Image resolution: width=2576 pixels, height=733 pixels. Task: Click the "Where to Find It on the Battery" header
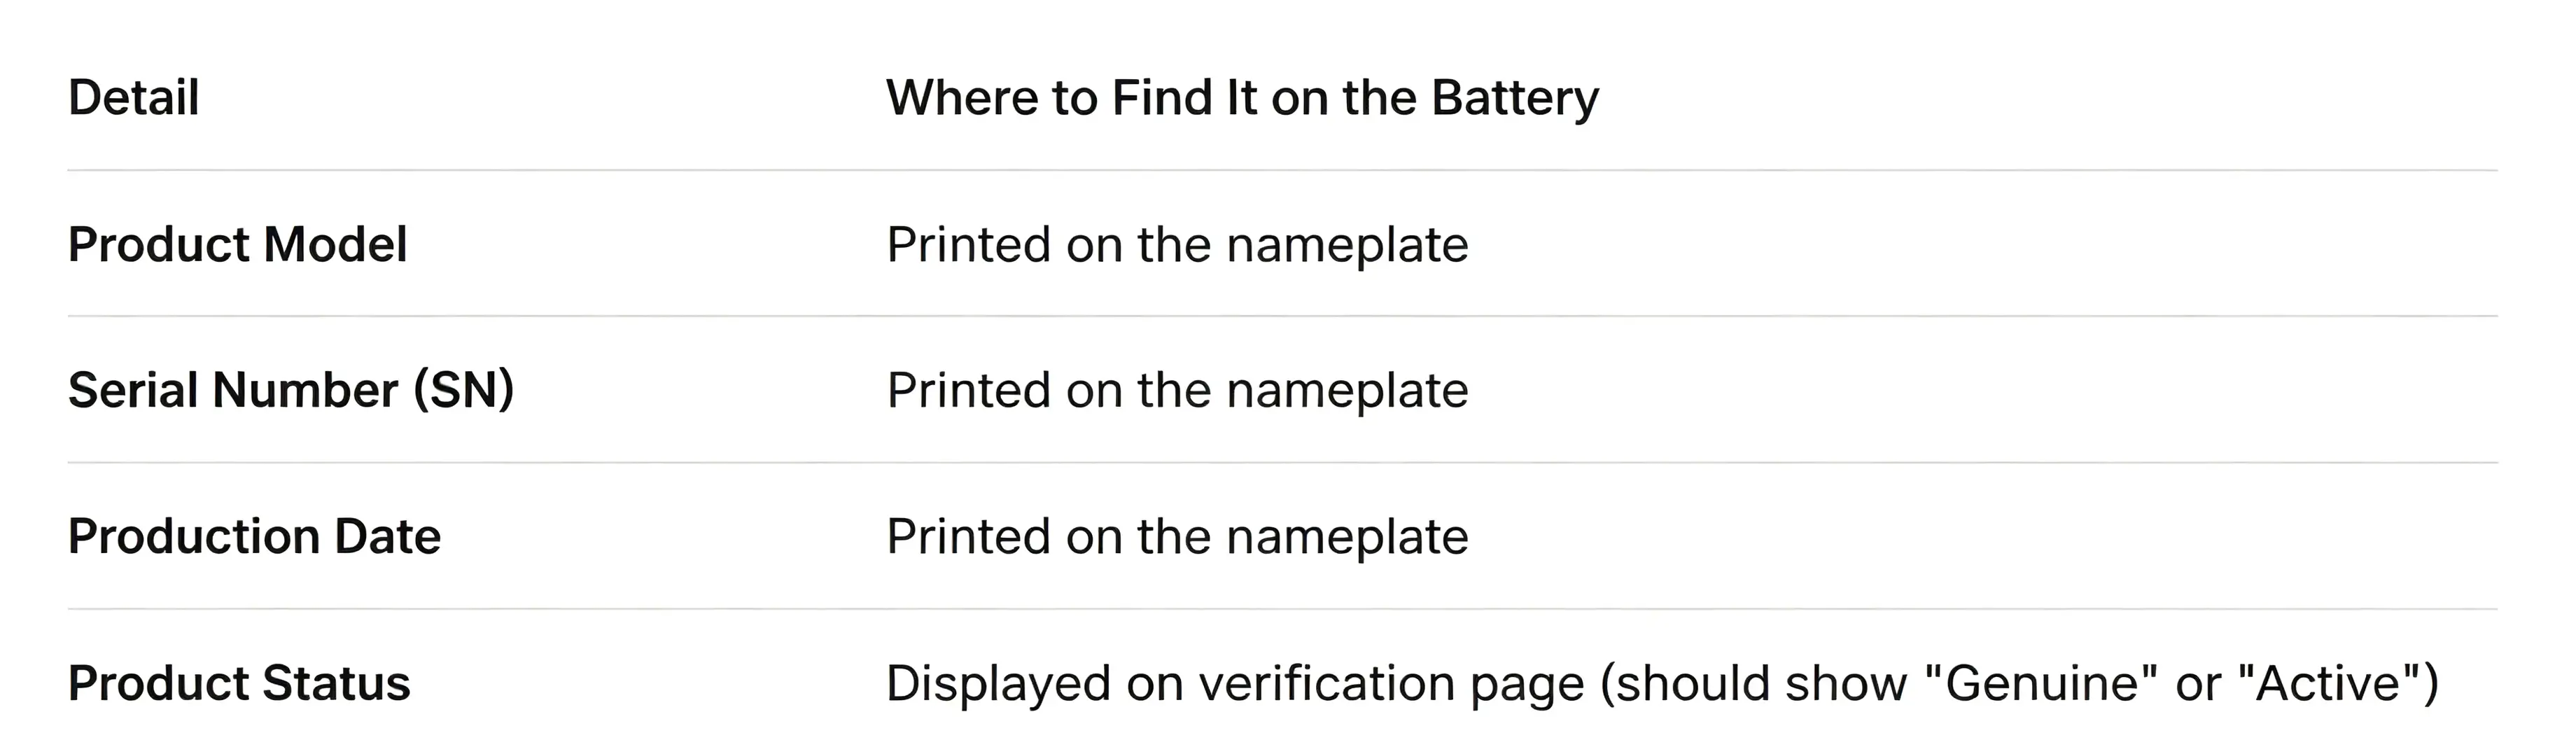click(1243, 98)
